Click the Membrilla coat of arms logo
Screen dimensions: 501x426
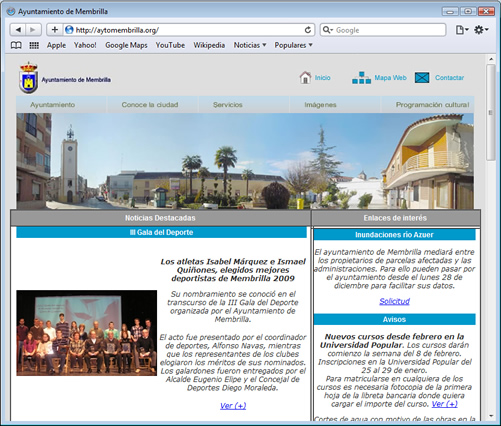pos(29,78)
